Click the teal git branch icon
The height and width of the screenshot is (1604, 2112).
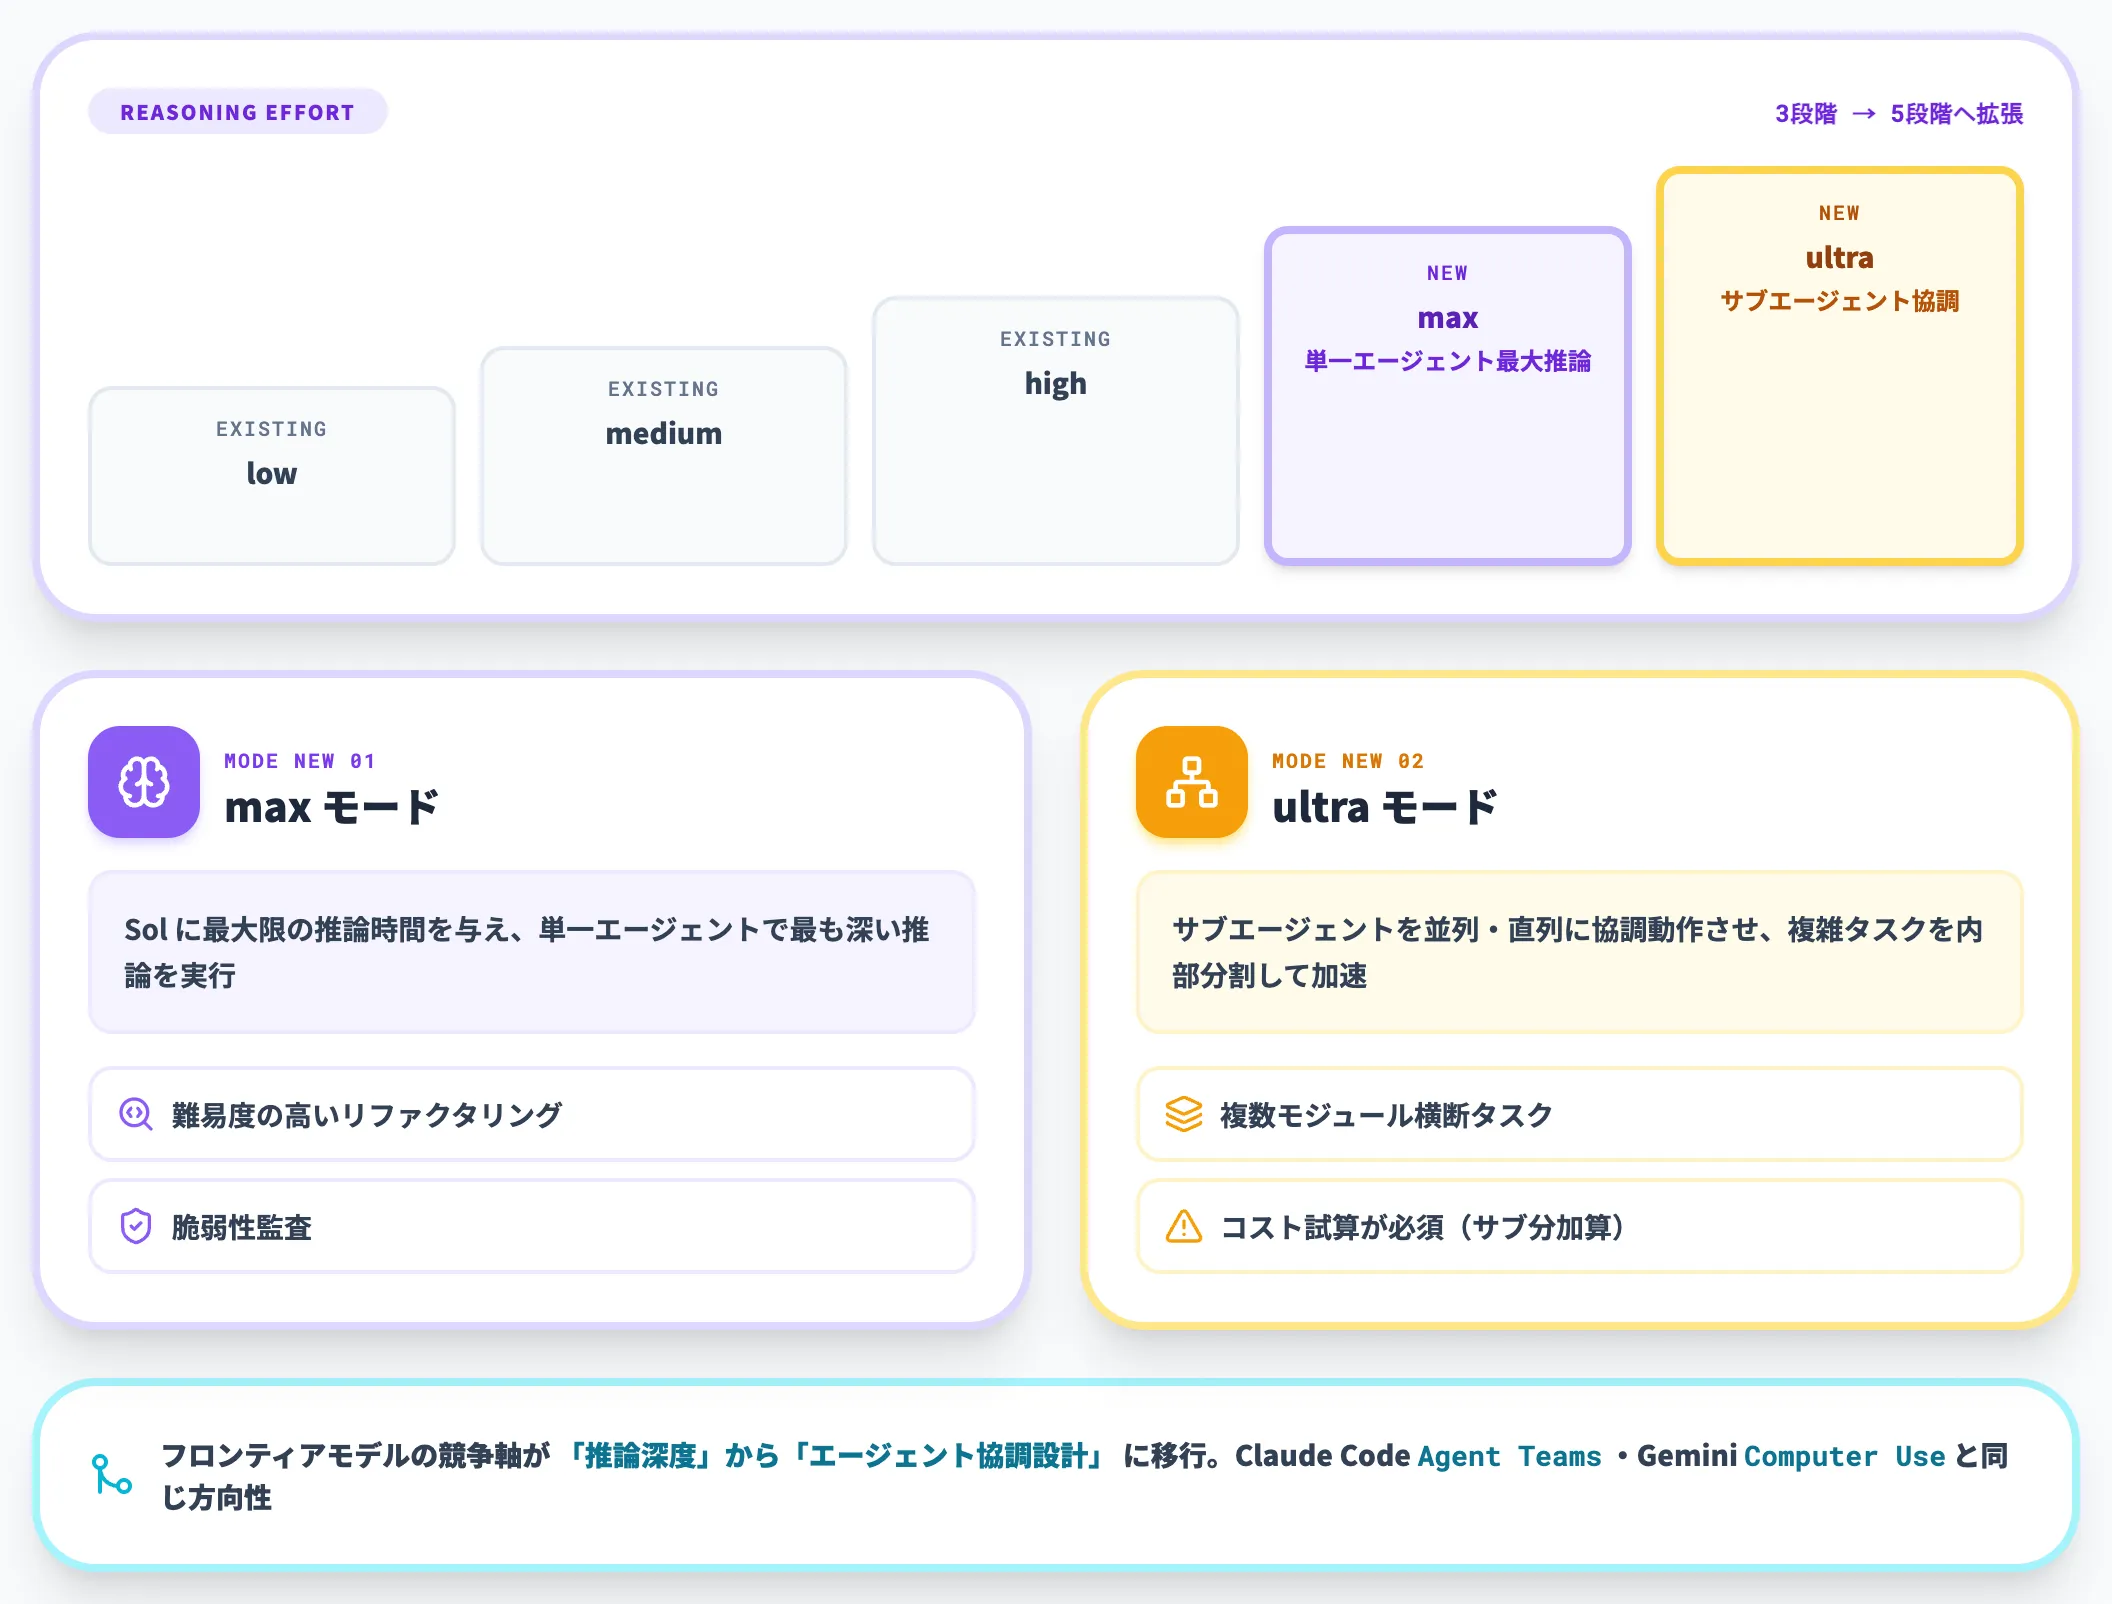click(x=112, y=1475)
